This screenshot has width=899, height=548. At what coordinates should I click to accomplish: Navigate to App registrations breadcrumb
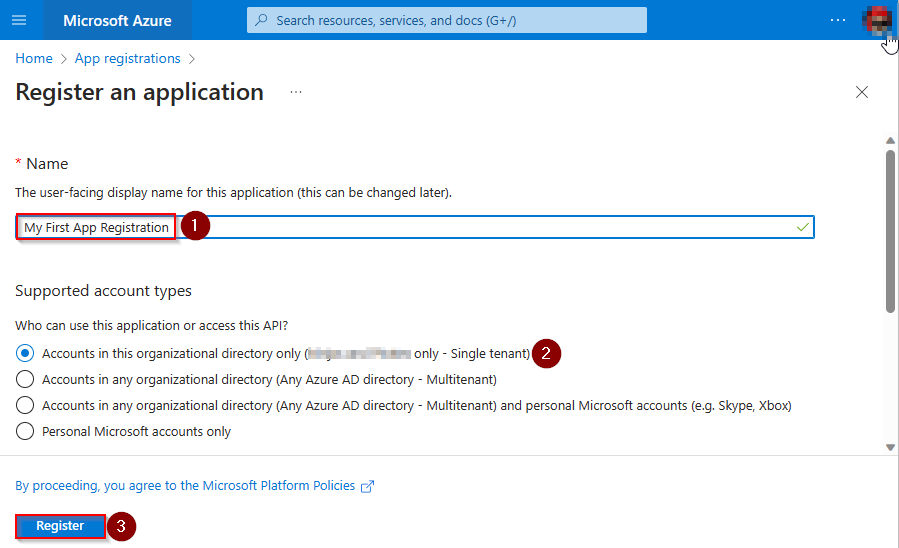click(127, 58)
